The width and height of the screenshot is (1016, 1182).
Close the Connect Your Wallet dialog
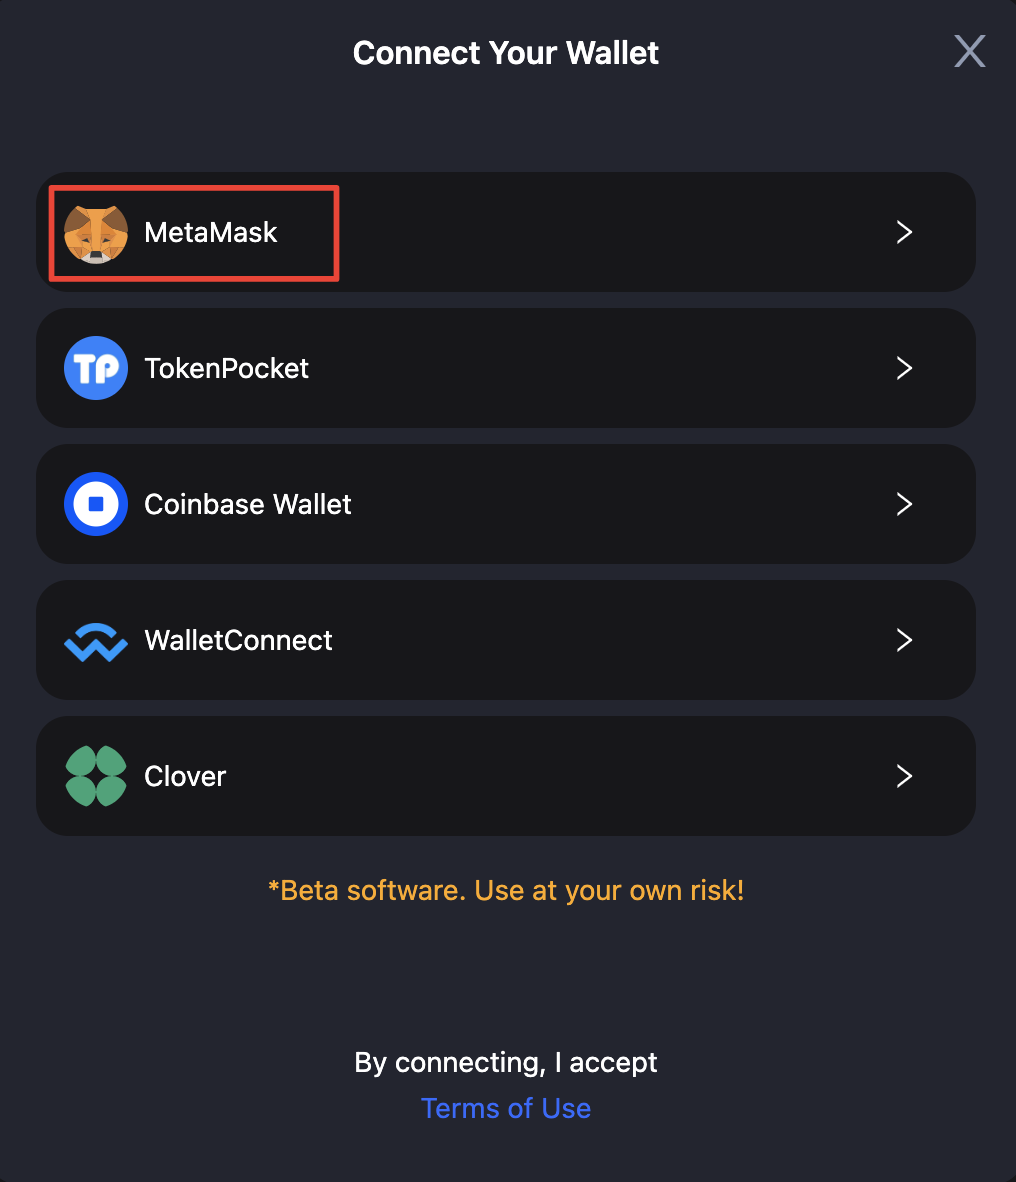click(x=969, y=51)
